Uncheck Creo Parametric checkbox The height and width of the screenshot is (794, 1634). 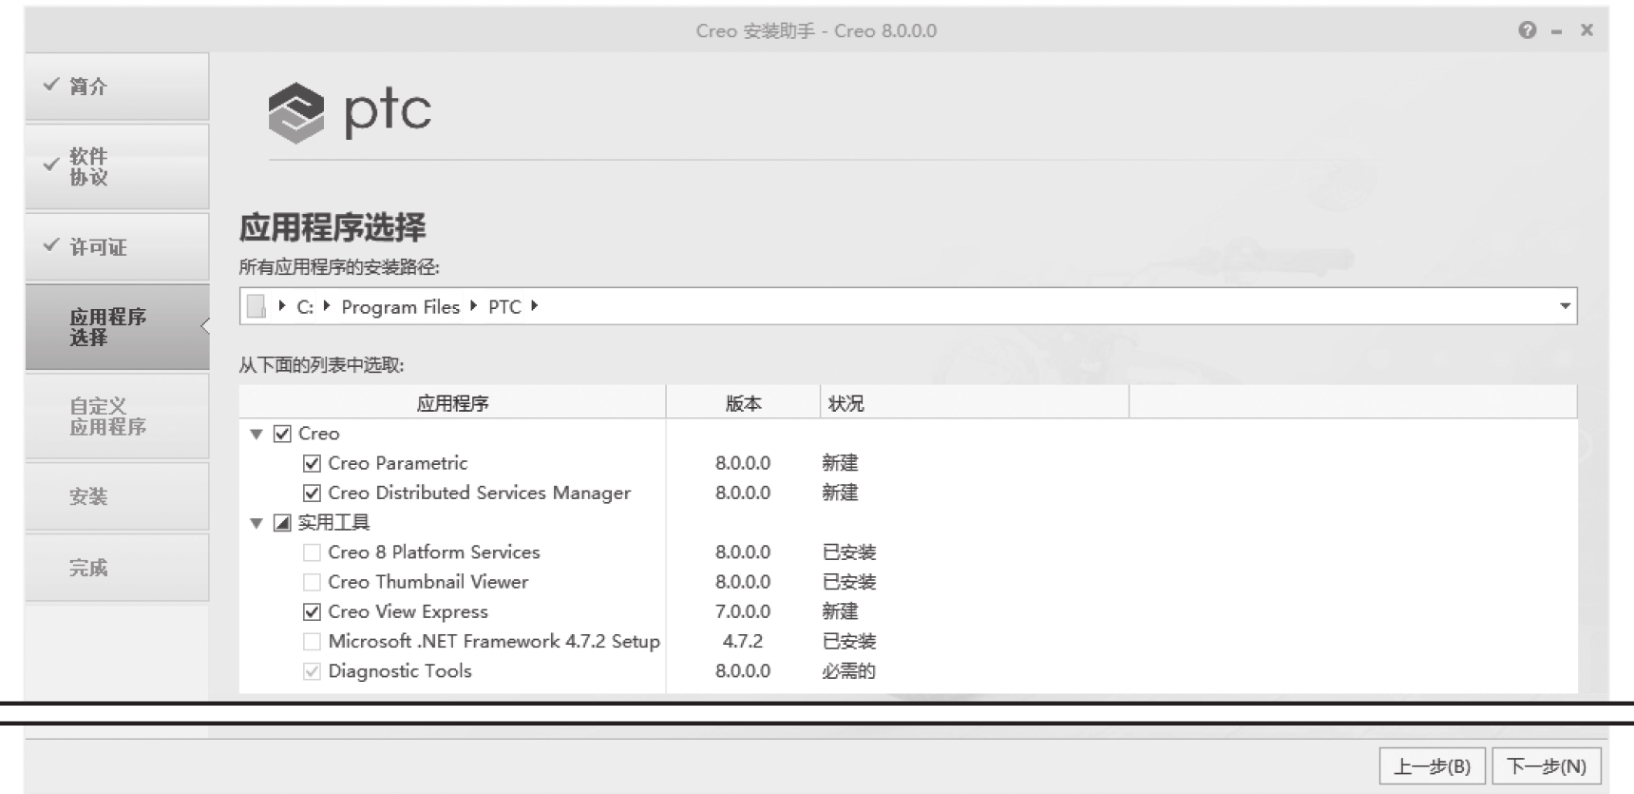pyautogui.click(x=312, y=463)
